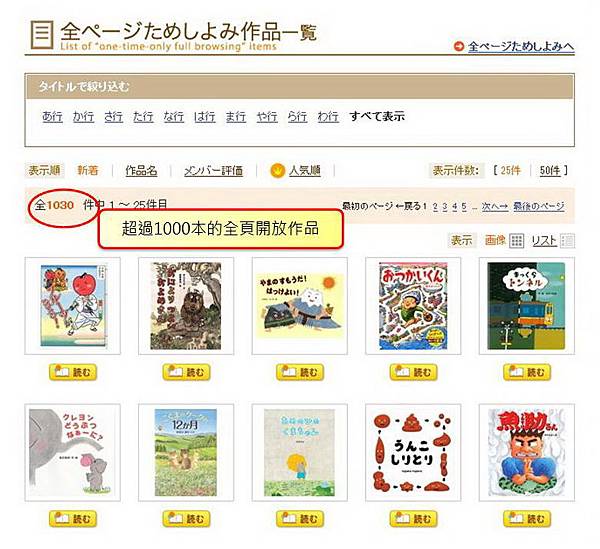Open the 12か月 book cover thumbnail
Screen dimensions: 600x549
pyautogui.click(x=186, y=453)
